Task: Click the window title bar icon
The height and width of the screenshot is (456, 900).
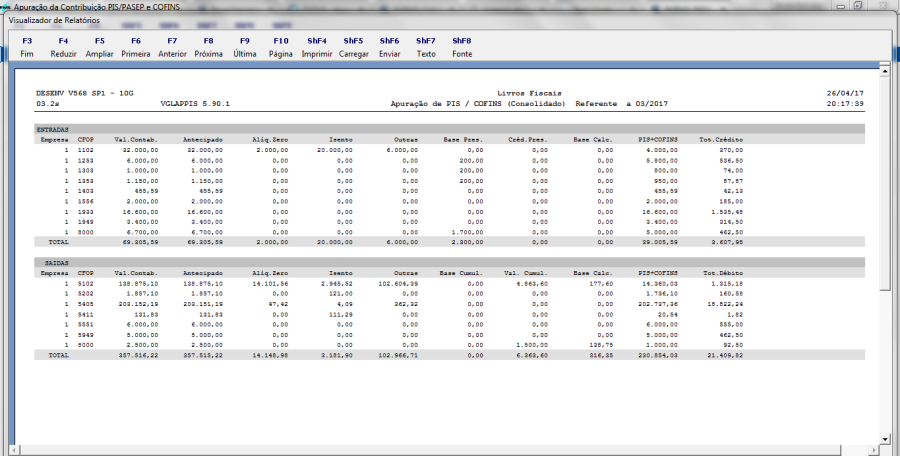Action: point(5,6)
